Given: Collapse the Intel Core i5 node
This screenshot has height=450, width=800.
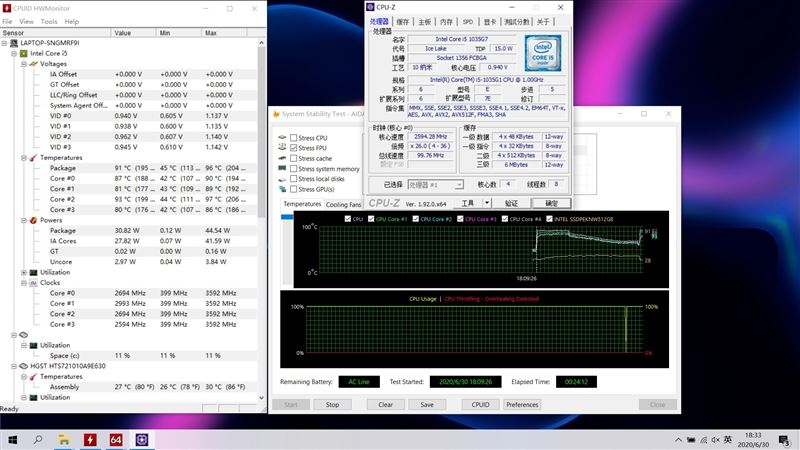Looking at the screenshot, I should (x=14, y=53).
